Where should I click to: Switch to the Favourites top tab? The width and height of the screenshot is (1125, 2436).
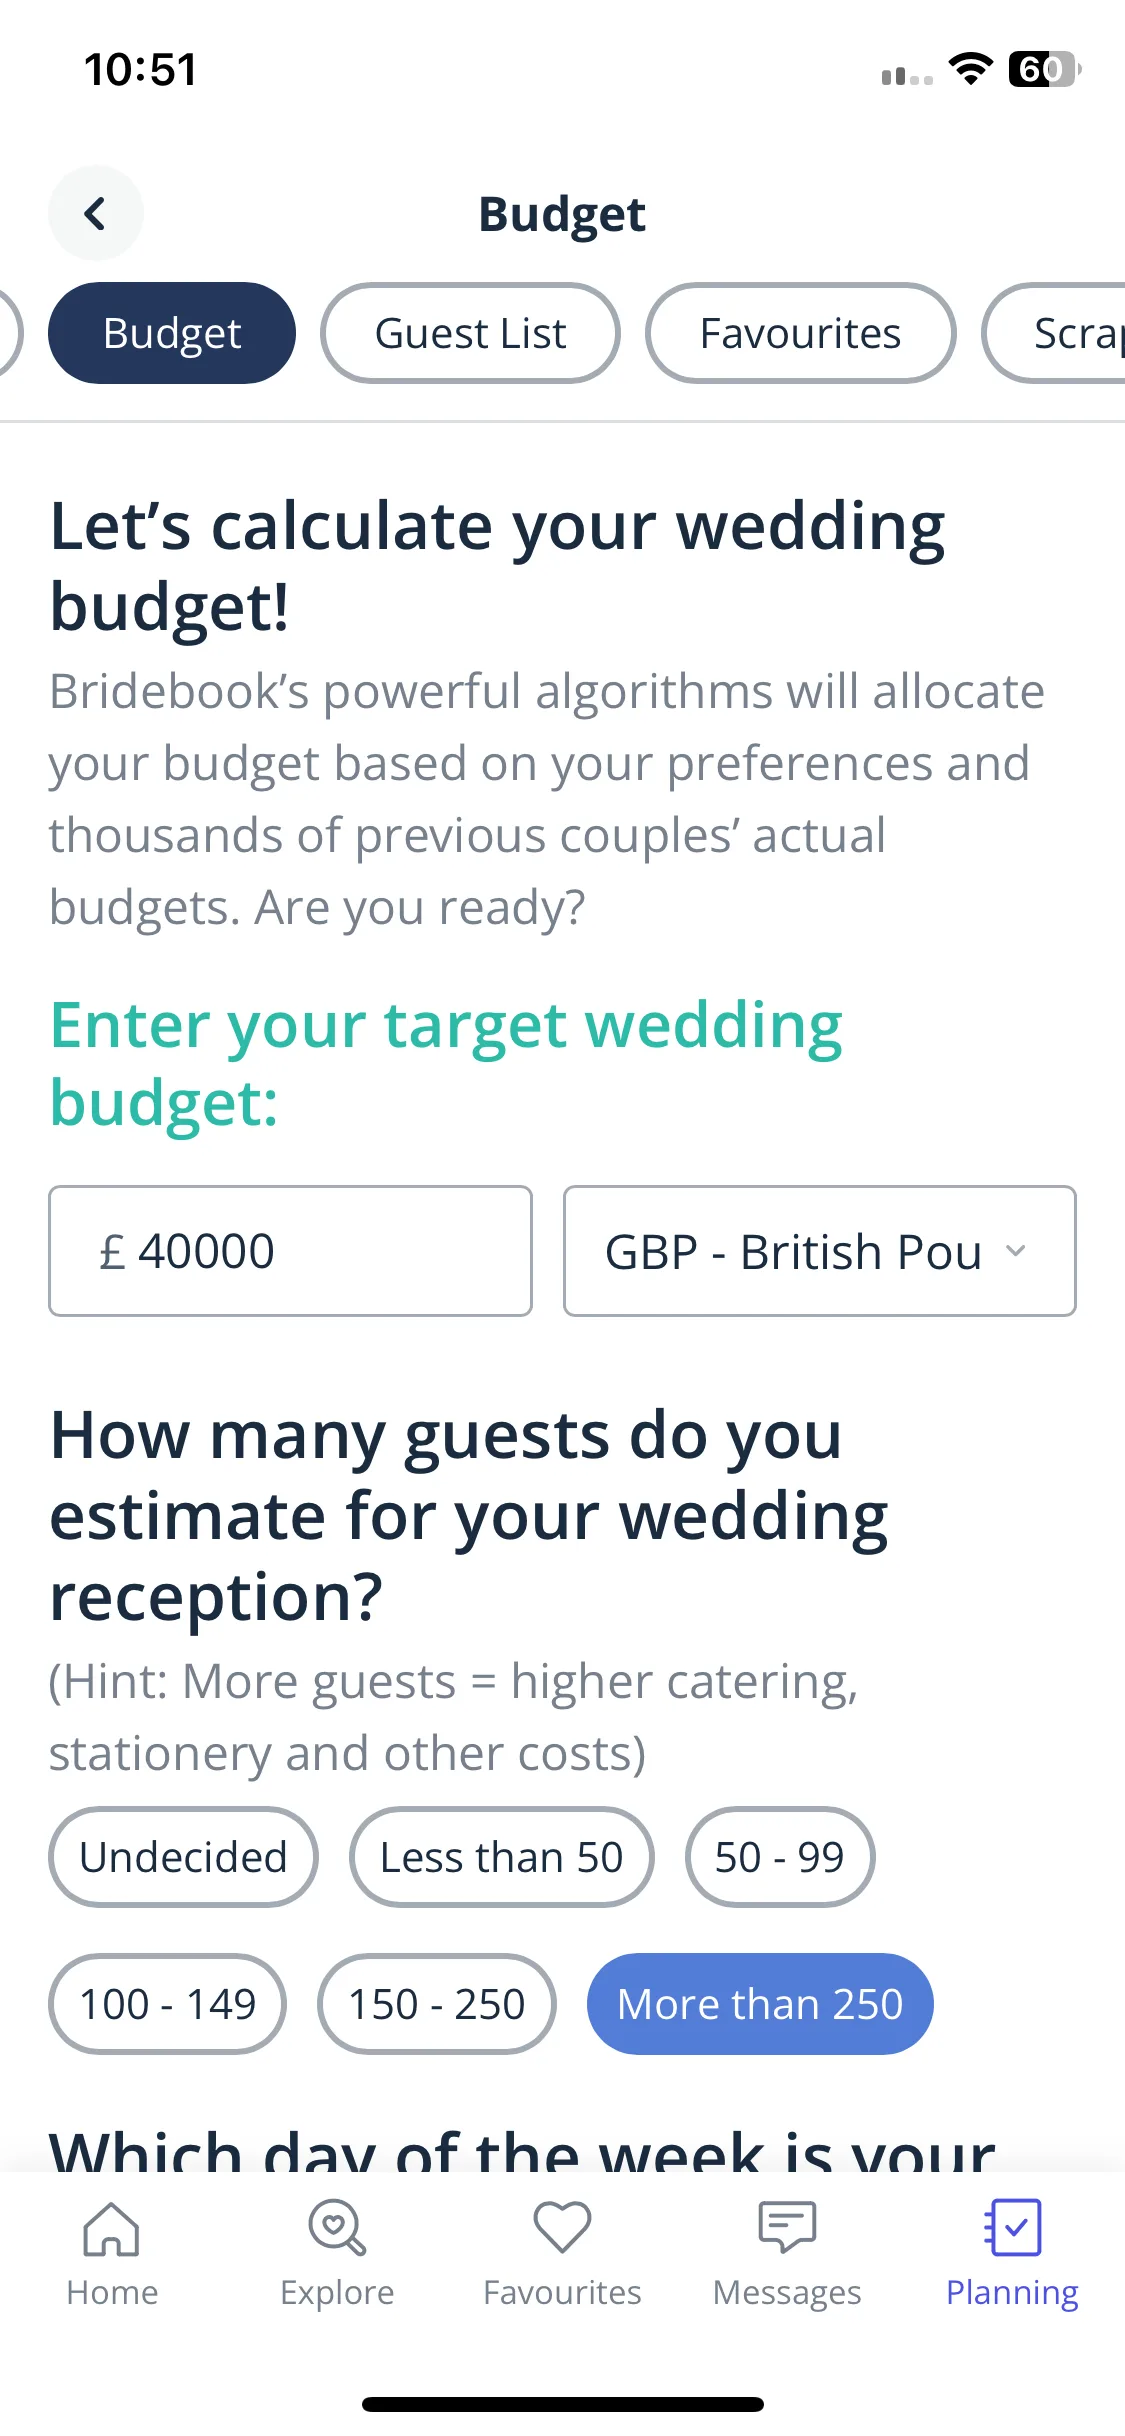[x=800, y=333]
